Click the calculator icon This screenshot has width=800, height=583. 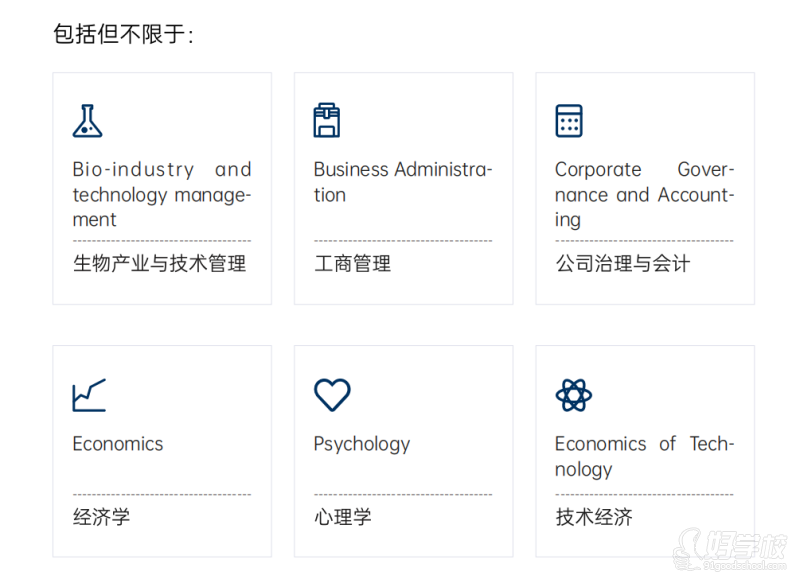click(x=569, y=121)
